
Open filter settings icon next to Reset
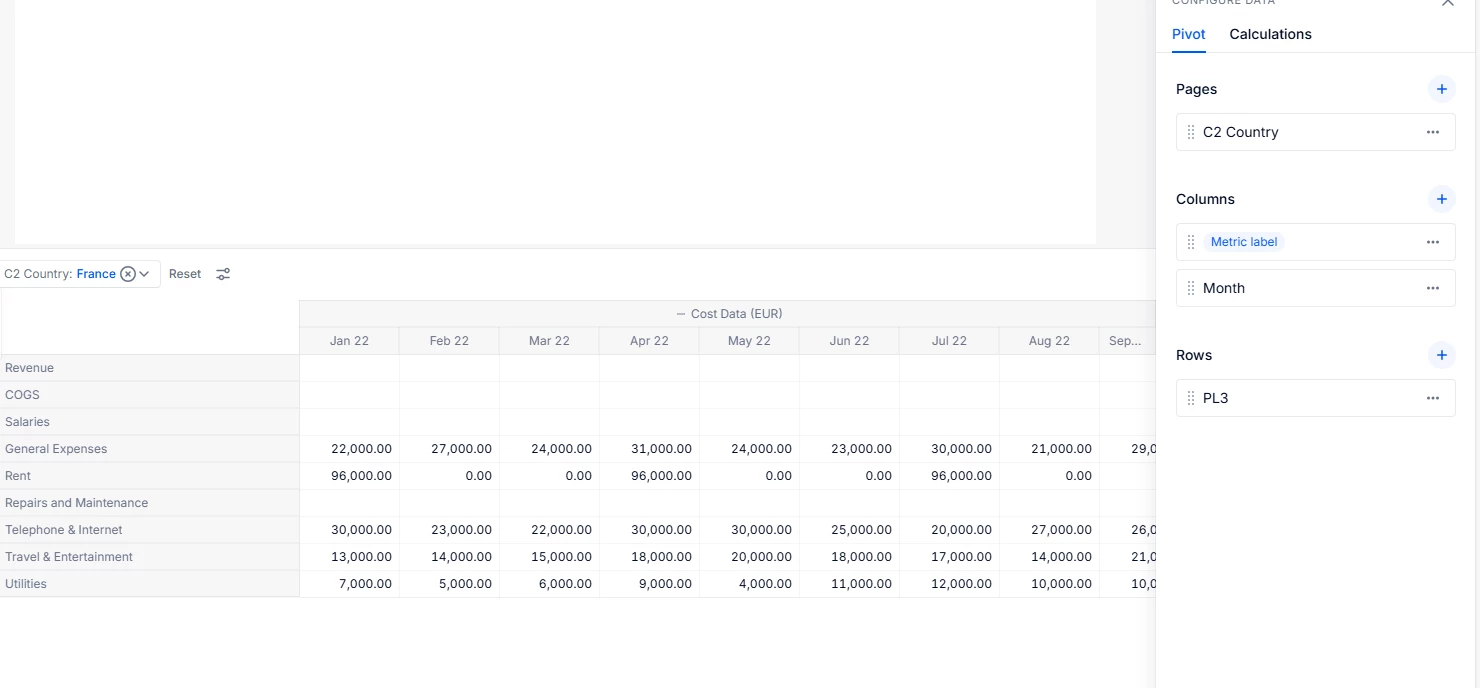point(223,274)
